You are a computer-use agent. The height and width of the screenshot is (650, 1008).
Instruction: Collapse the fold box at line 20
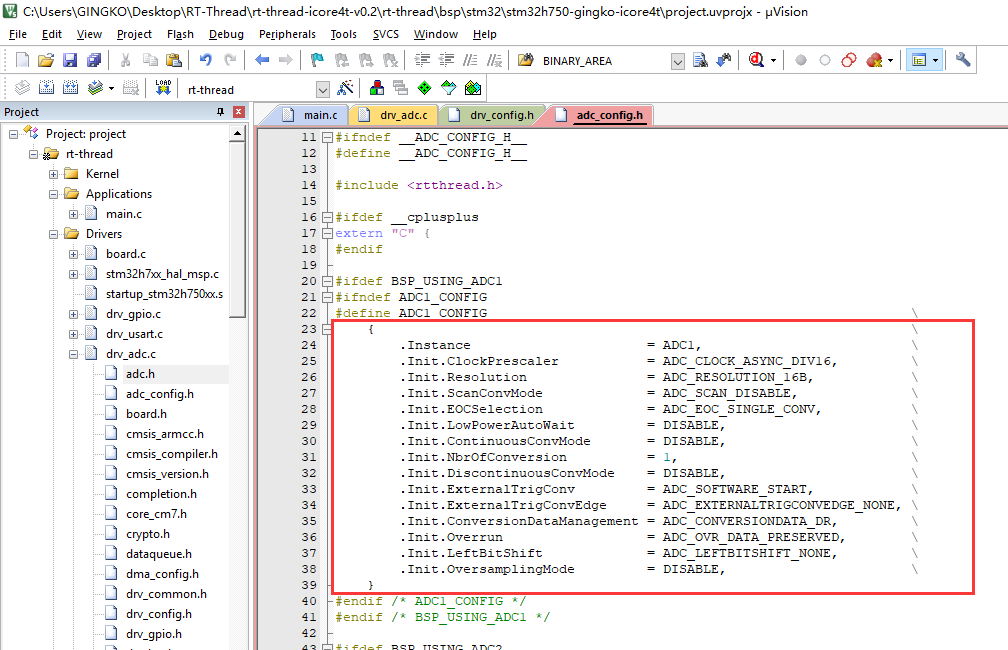(327, 281)
